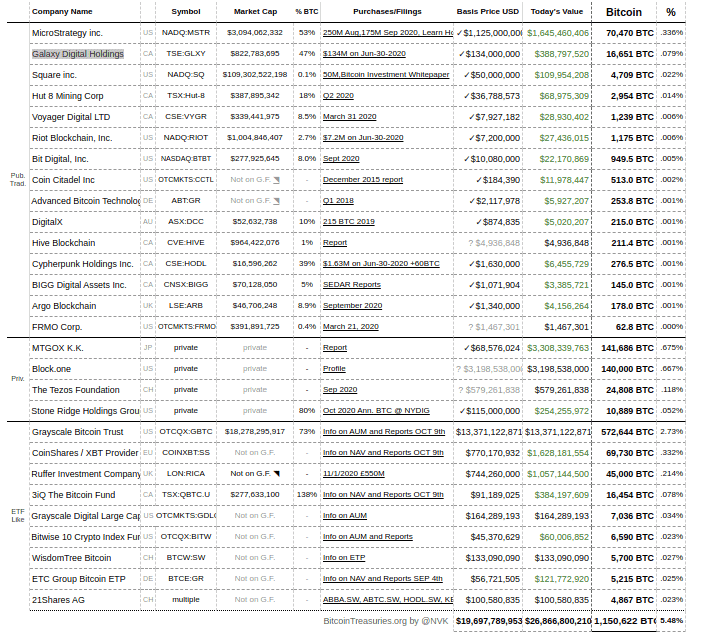Viewport: 708px width, 641px height.
Task: Open Square's '50M,Bitcoin Investment Whitepaper' link
Action: [386, 74]
